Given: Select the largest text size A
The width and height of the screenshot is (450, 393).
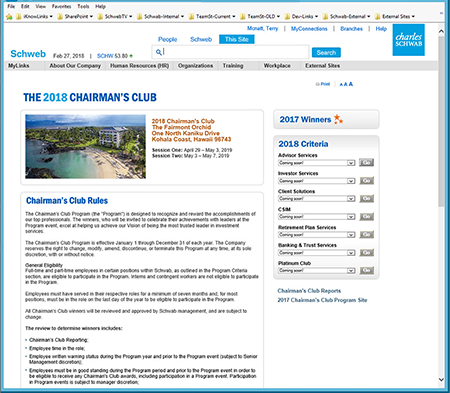Looking at the screenshot, I should point(351,84).
